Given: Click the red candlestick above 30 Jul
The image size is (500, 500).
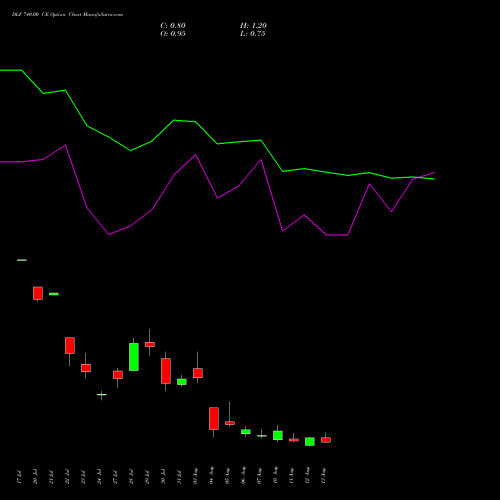Looking at the screenshot, I should (166, 371).
